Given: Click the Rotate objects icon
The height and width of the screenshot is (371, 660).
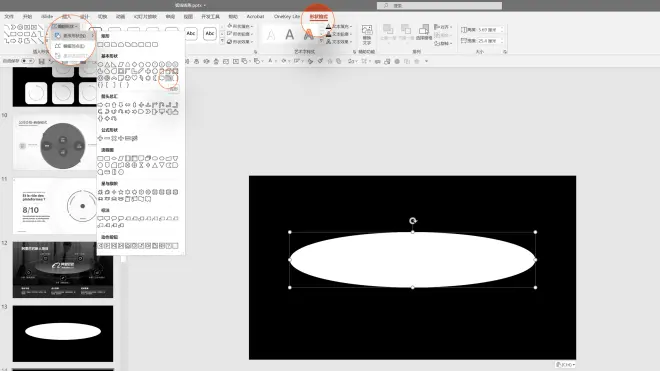Looking at the screenshot, I should click(443, 43).
